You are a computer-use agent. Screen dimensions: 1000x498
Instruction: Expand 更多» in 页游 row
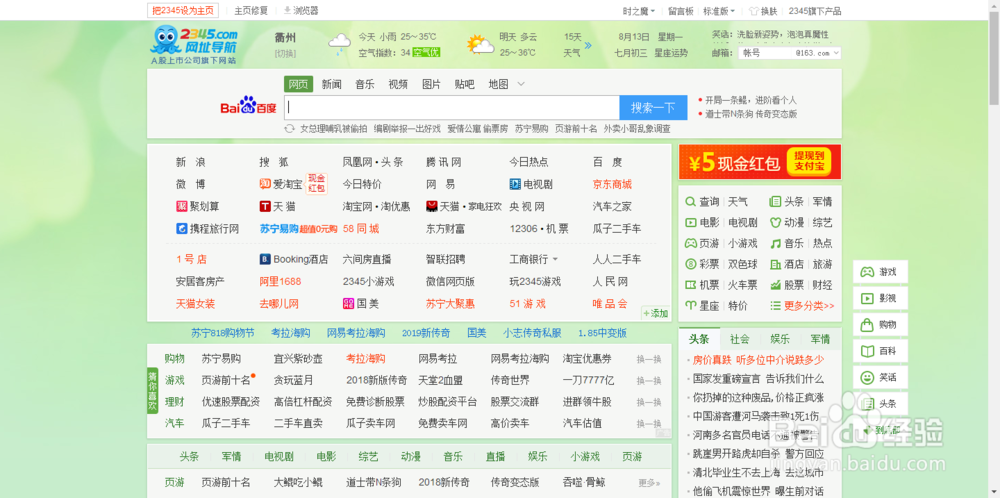pos(649,483)
